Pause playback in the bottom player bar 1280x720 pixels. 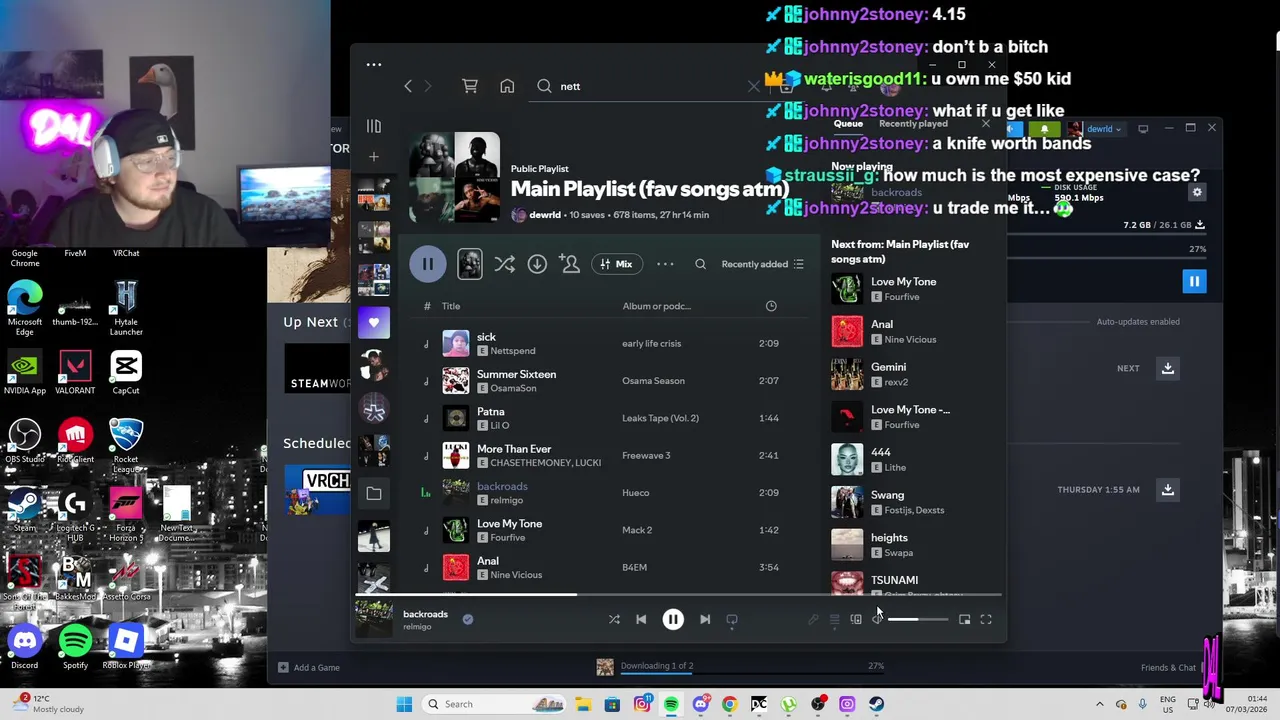coord(673,619)
